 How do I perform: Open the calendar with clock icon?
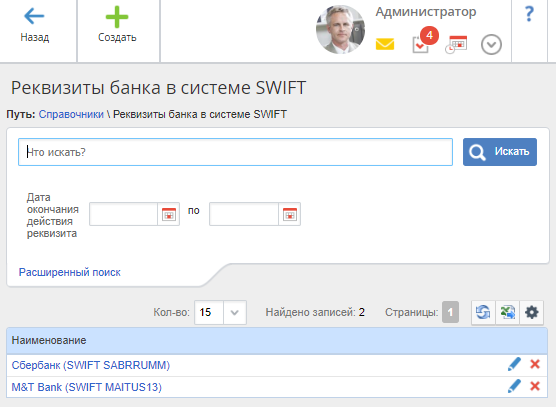click(456, 44)
